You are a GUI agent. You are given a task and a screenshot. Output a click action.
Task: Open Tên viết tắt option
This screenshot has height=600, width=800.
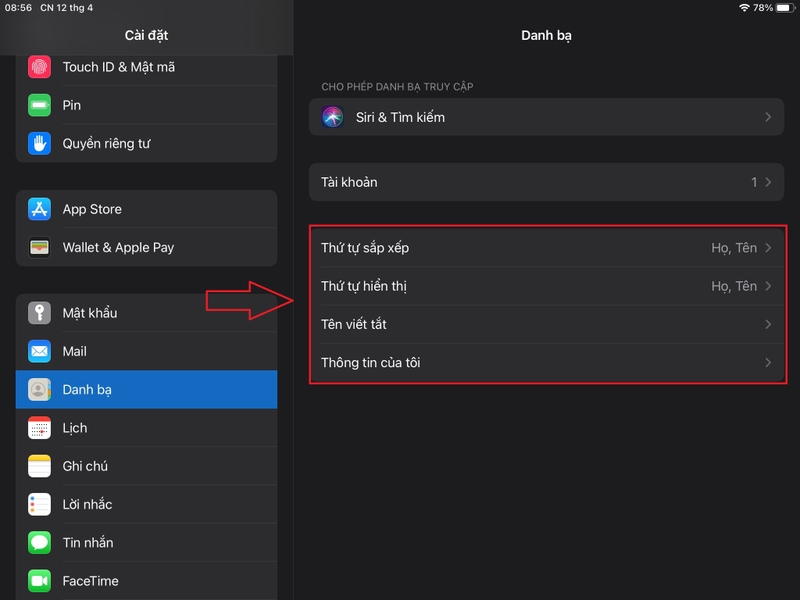[546, 324]
